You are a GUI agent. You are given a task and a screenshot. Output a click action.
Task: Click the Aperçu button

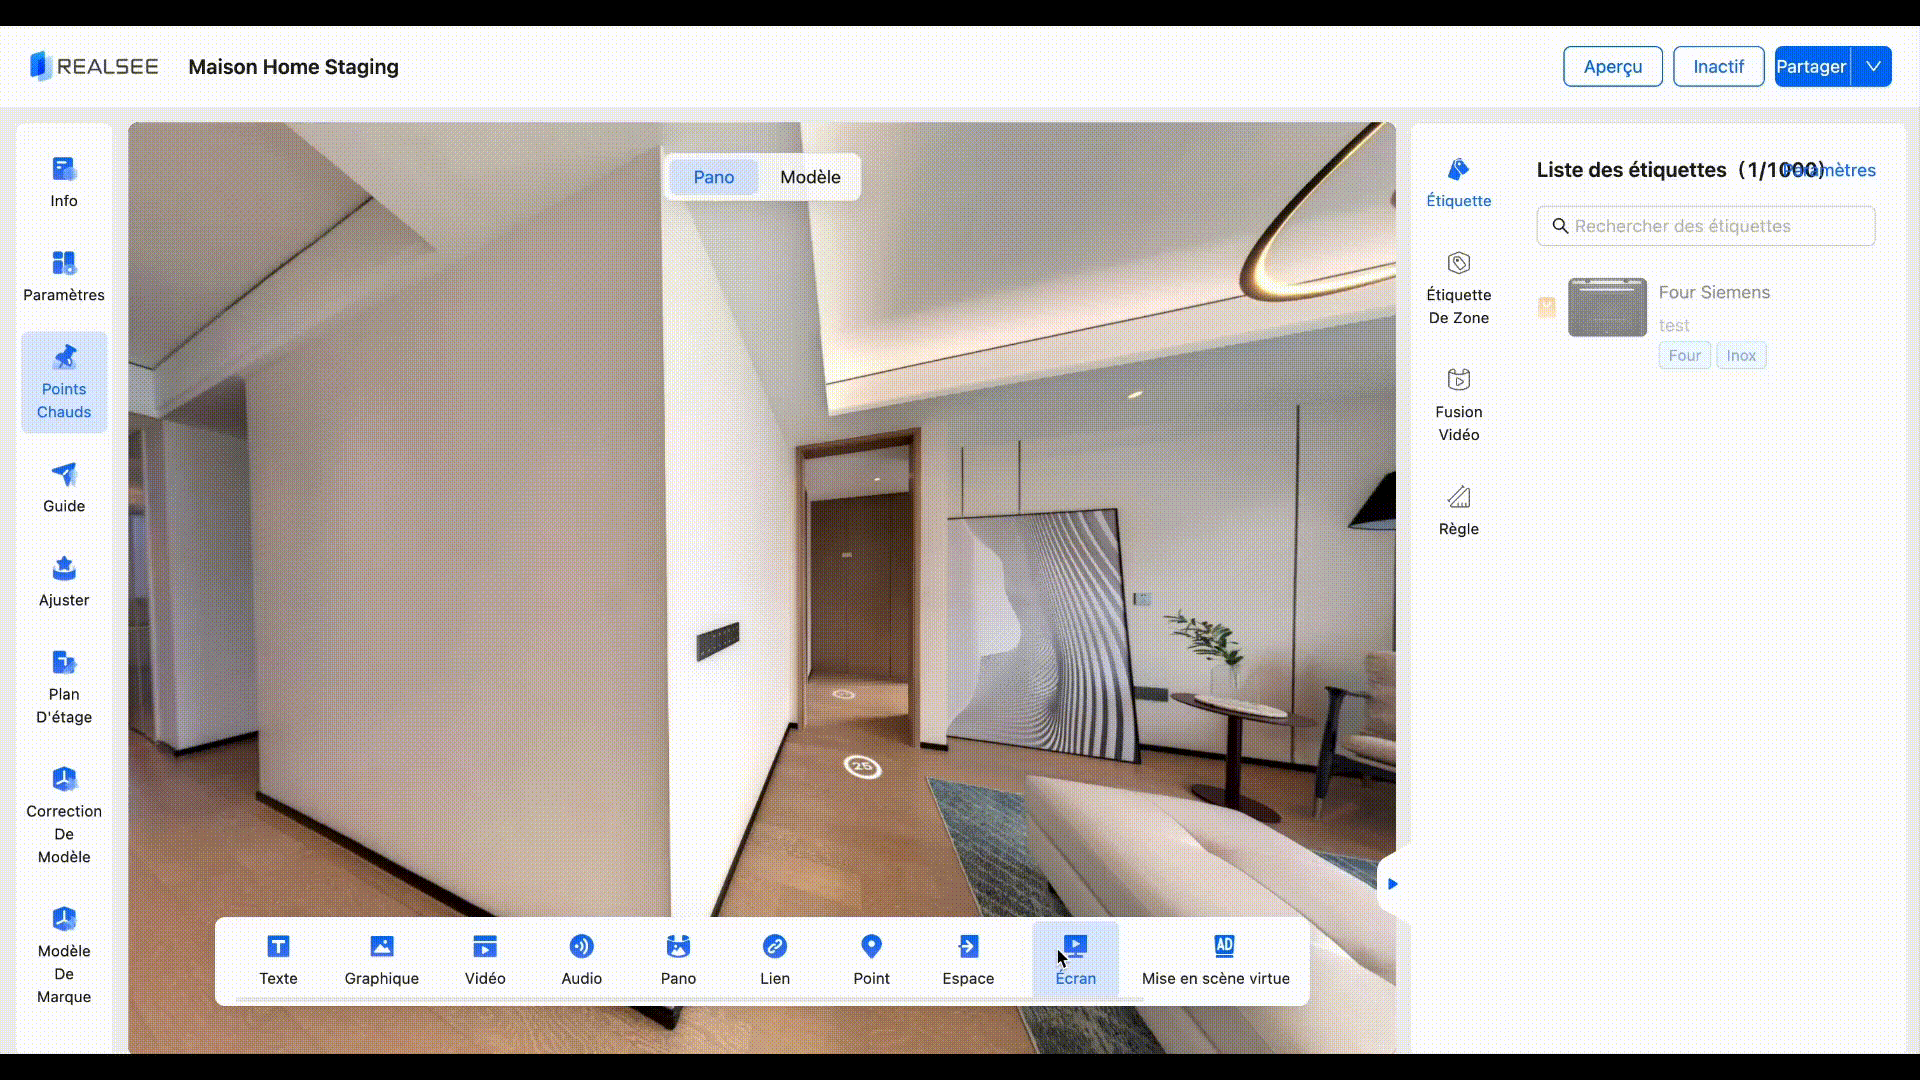[1612, 67]
